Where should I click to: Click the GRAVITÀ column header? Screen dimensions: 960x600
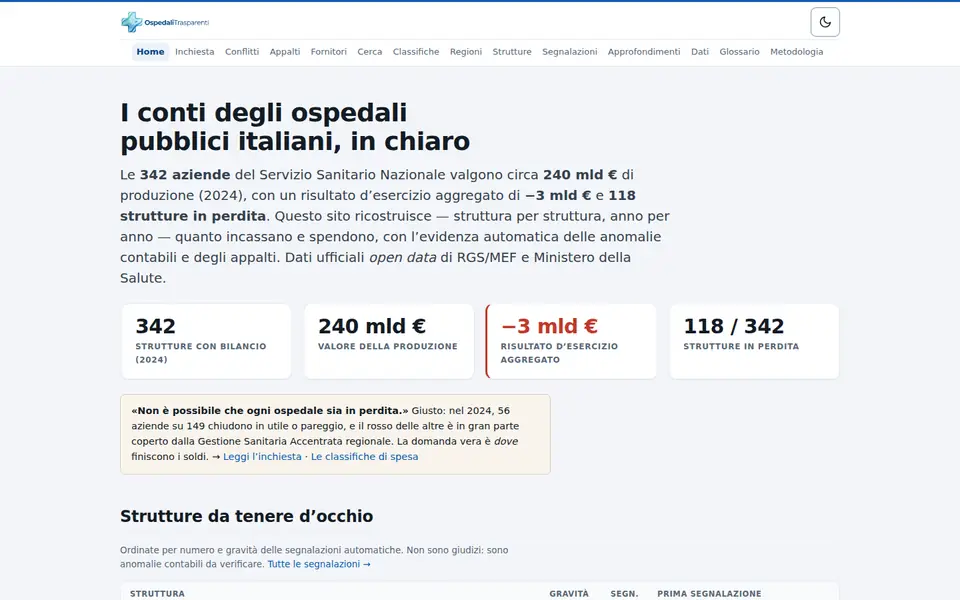(x=569, y=594)
